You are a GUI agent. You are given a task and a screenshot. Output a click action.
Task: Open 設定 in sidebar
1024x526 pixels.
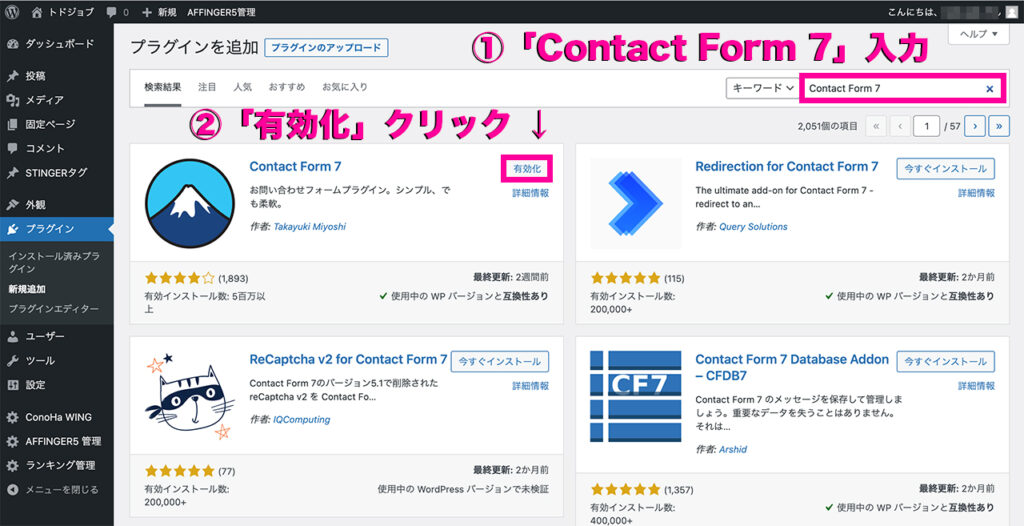click(x=57, y=385)
